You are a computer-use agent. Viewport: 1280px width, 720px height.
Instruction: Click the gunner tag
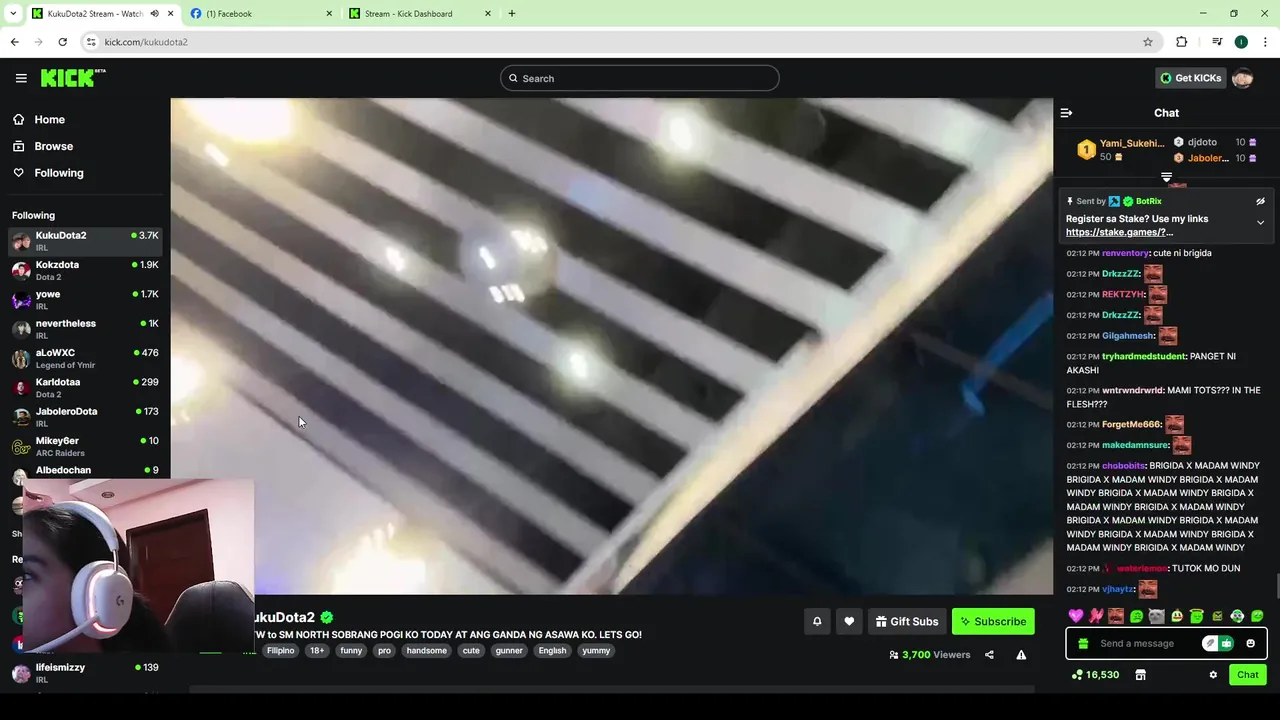pyautogui.click(x=509, y=650)
